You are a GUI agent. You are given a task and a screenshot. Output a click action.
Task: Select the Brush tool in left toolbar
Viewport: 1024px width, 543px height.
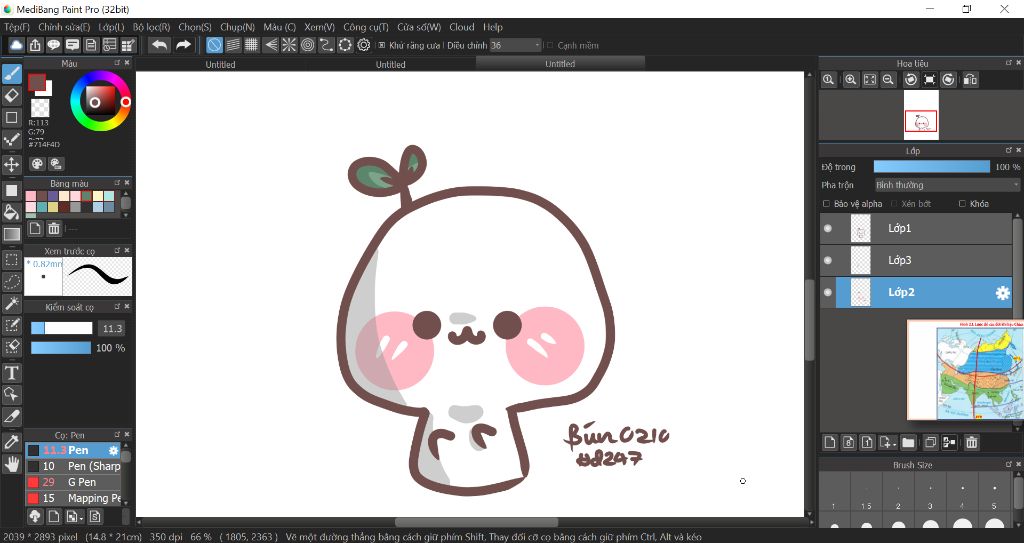pos(11,74)
